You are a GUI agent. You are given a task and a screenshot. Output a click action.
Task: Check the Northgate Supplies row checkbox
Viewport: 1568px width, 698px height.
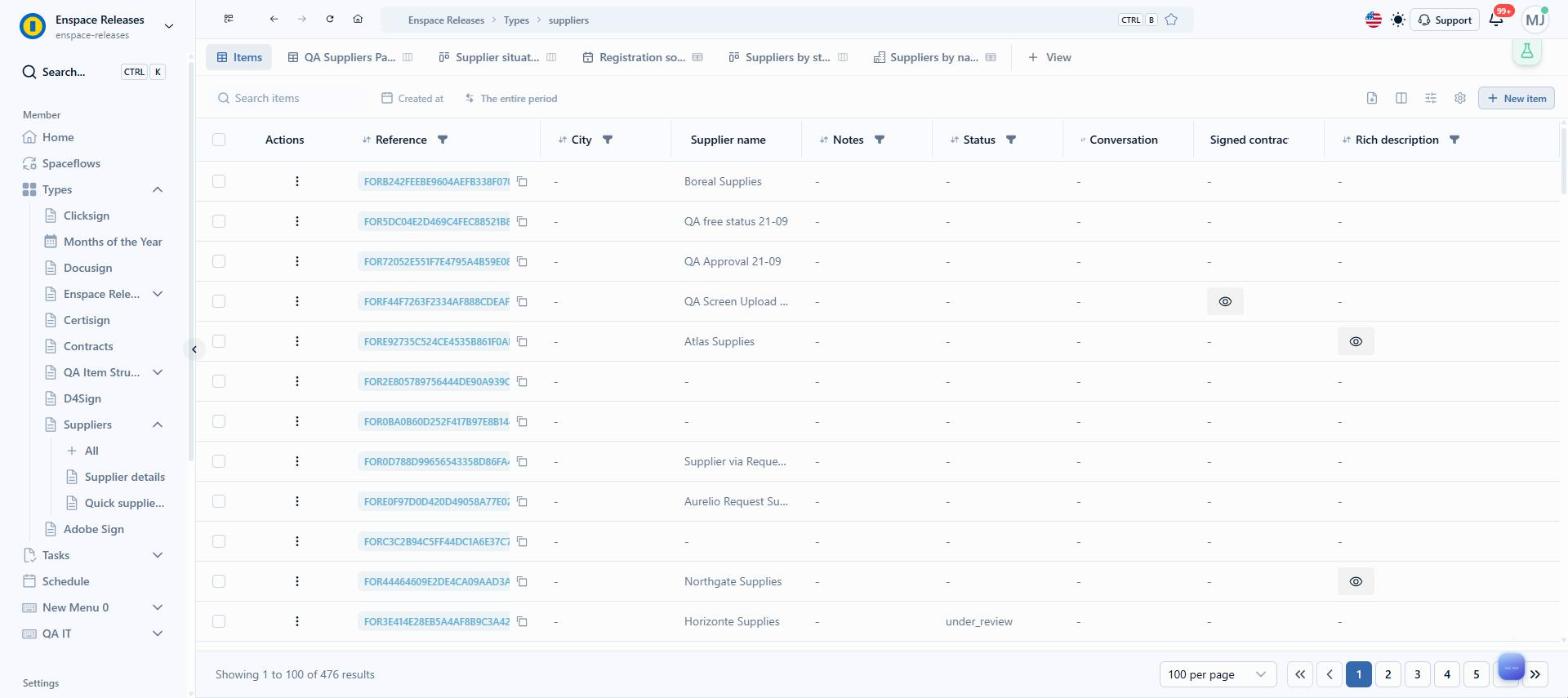[219, 581]
